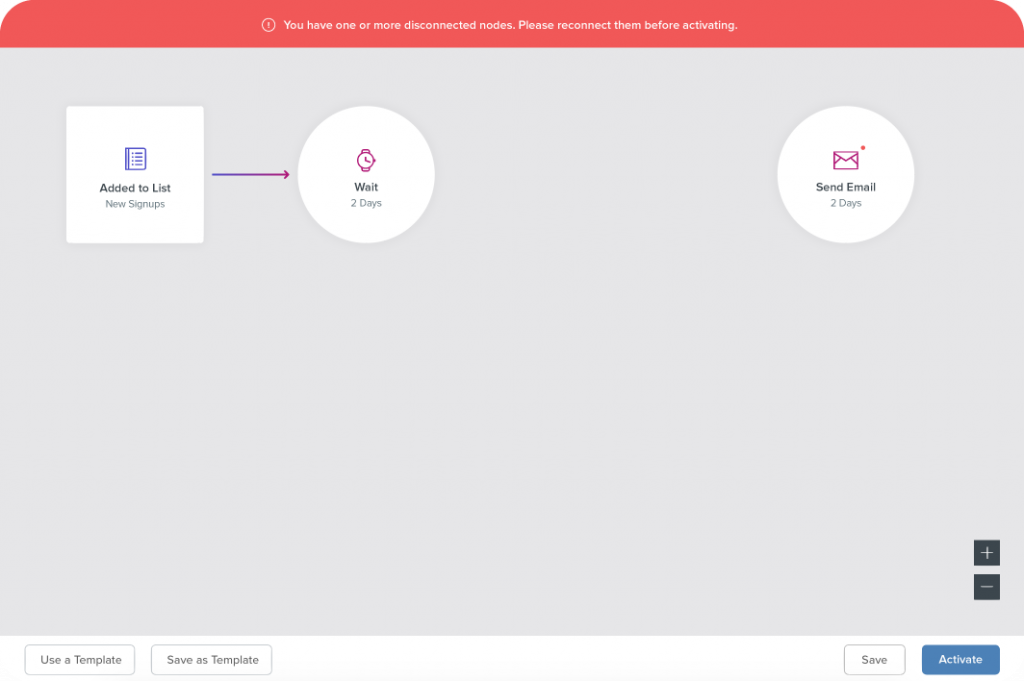Click the Wait watch icon
This screenshot has width=1024, height=681.
(x=366, y=160)
